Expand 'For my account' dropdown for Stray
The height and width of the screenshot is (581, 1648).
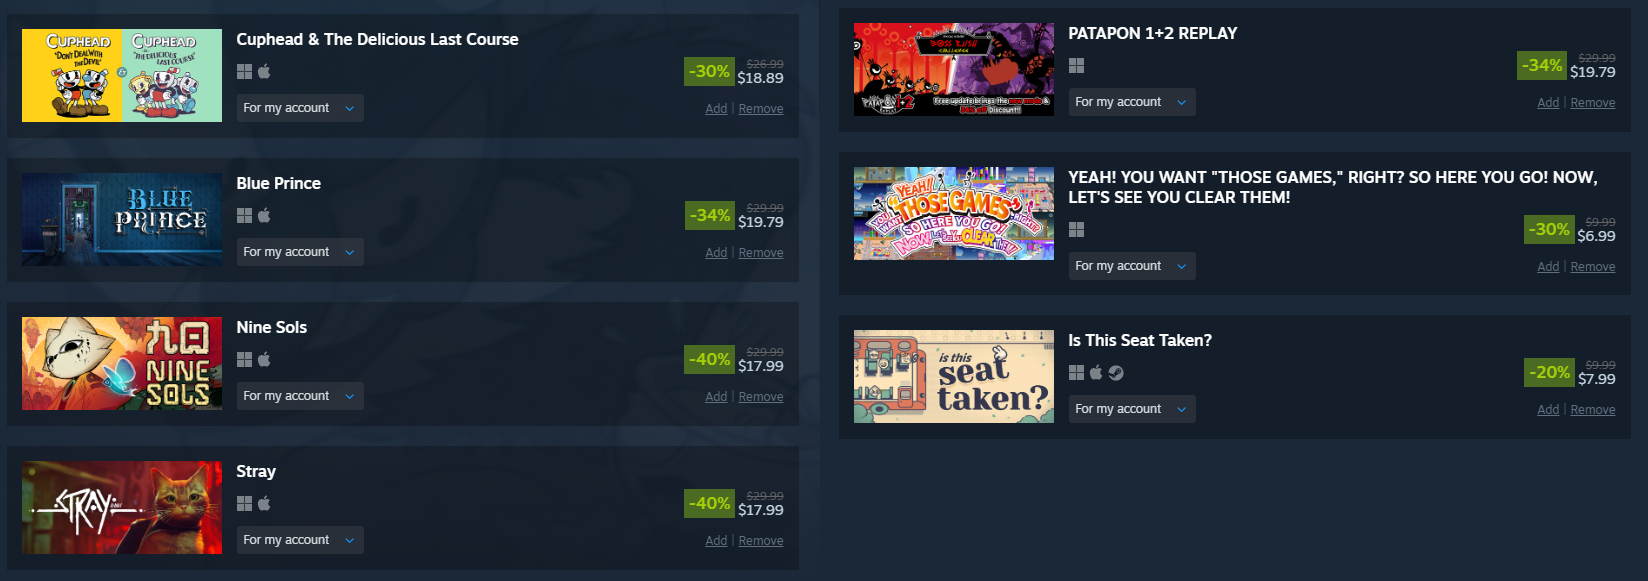tap(300, 540)
